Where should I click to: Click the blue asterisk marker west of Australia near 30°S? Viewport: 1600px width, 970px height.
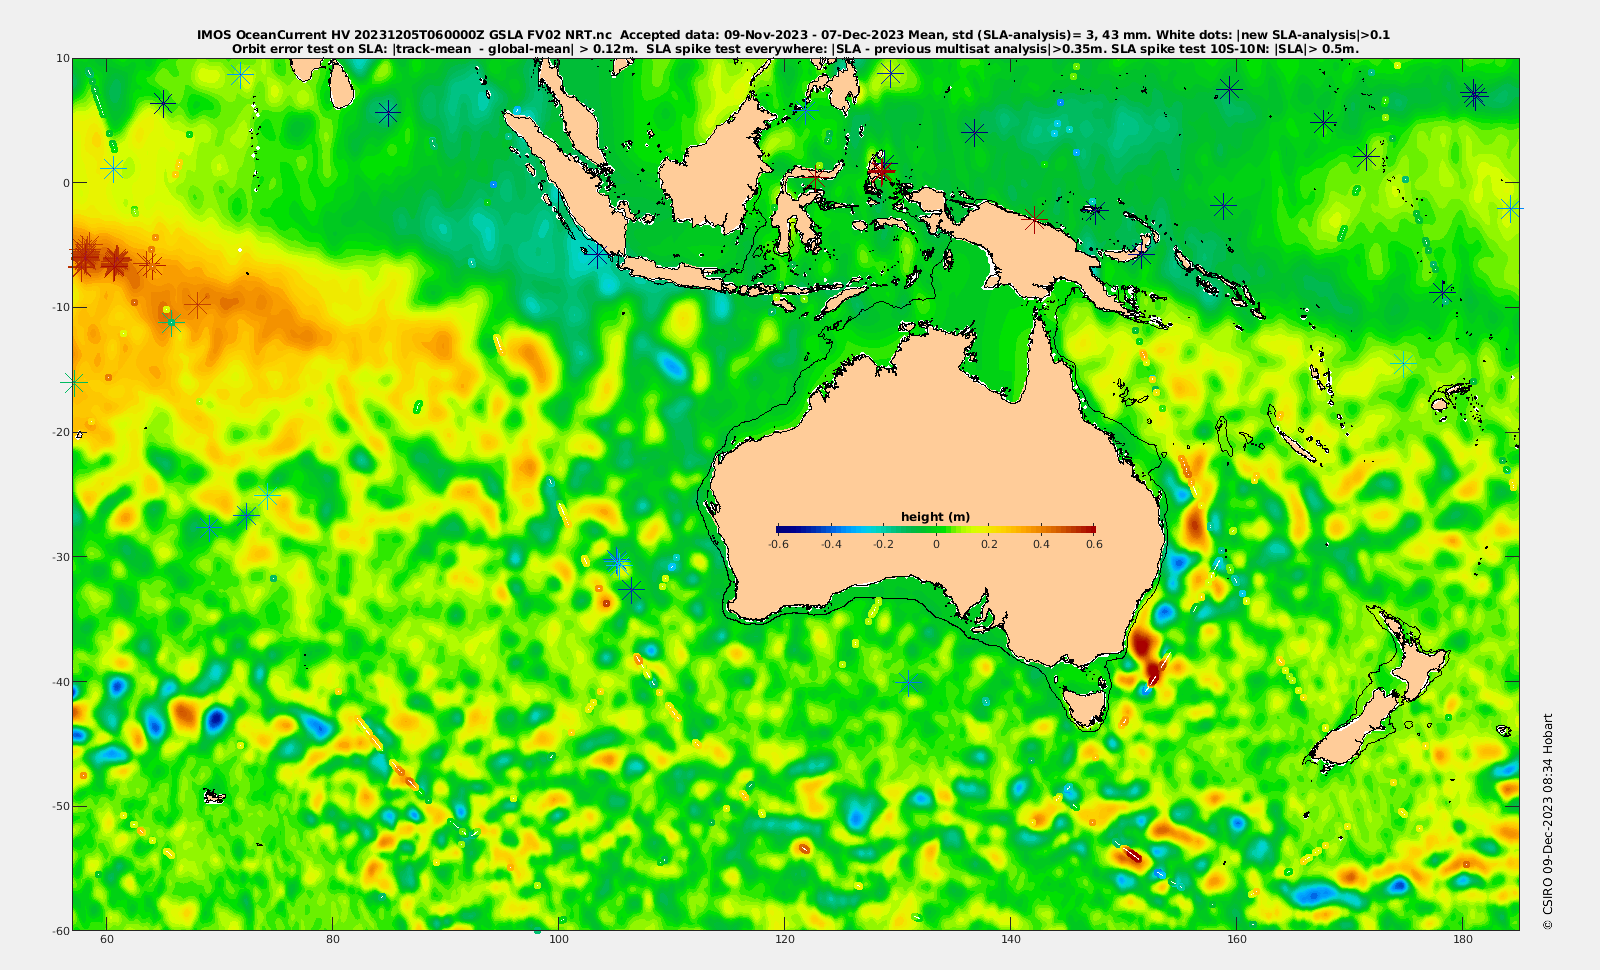617,561
